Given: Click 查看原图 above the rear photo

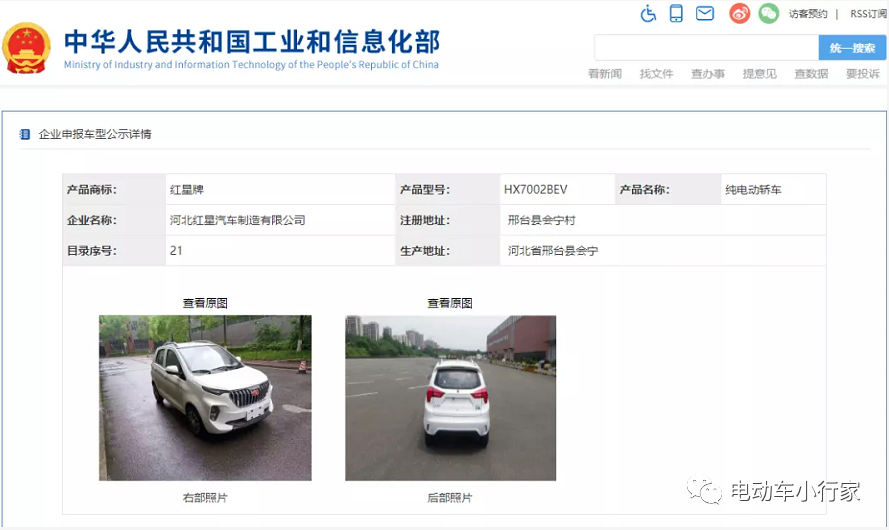Looking at the screenshot, I should (x=450, y=303).
